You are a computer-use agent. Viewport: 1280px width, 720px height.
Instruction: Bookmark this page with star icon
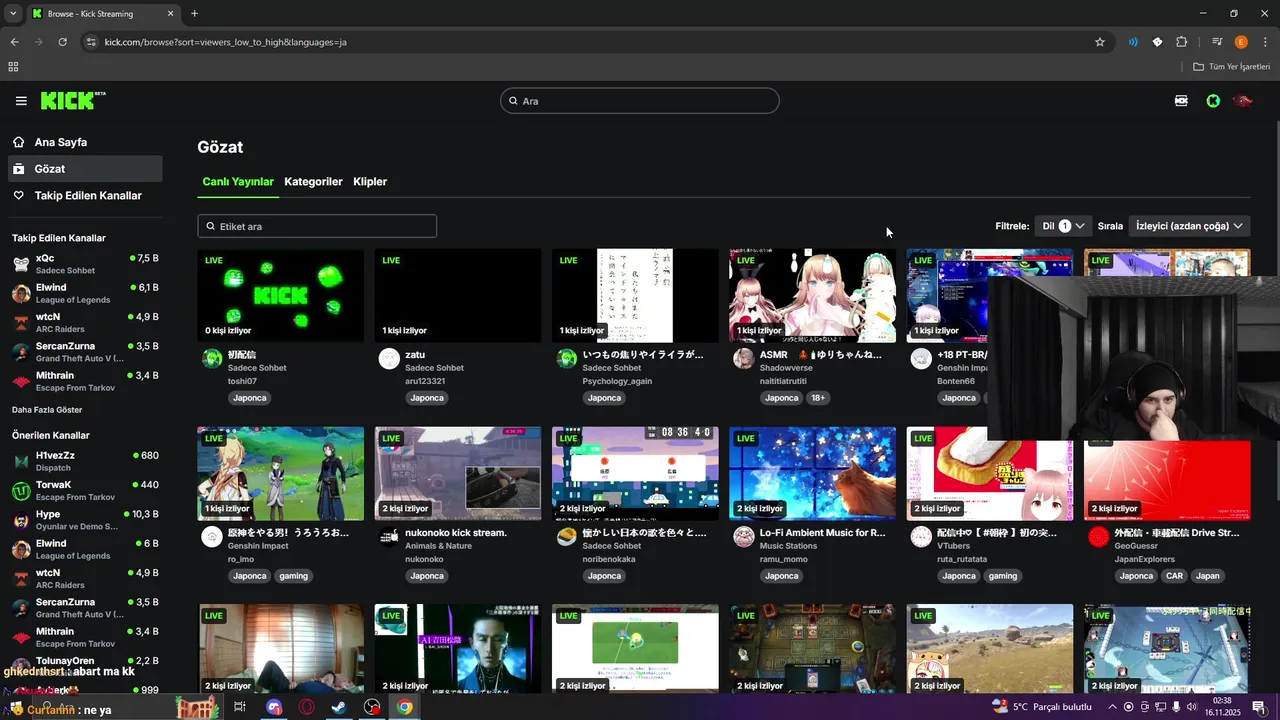[1100, 42]
